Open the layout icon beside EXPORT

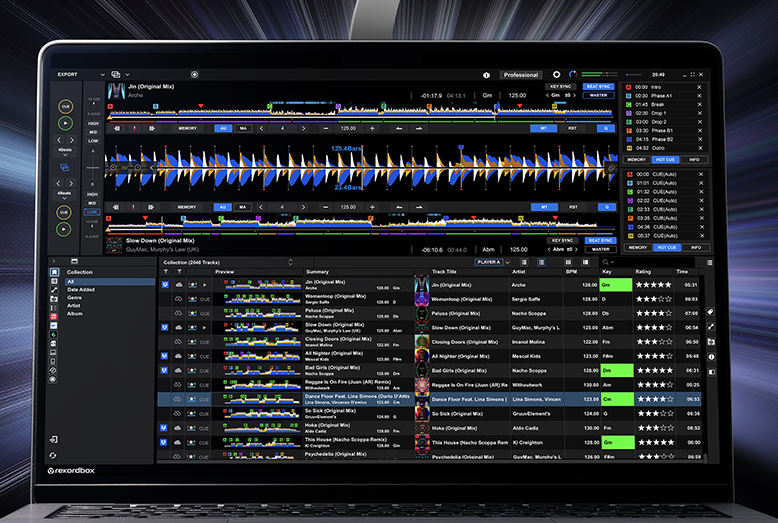pyautogui.click(x=116, y=74)
